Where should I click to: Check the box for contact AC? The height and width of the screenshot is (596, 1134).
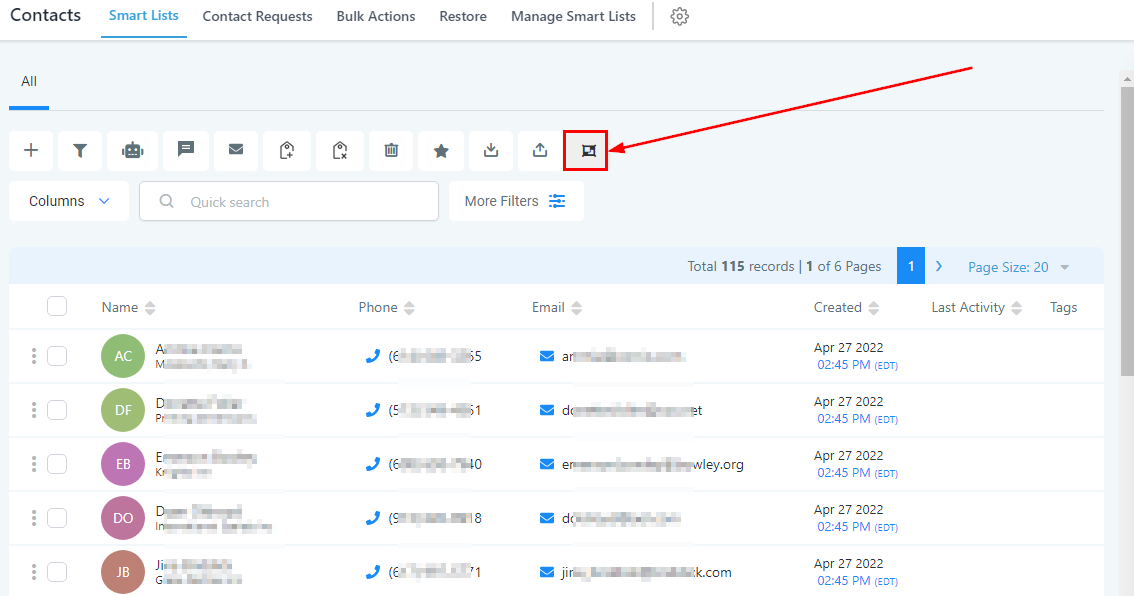[57, 356]
